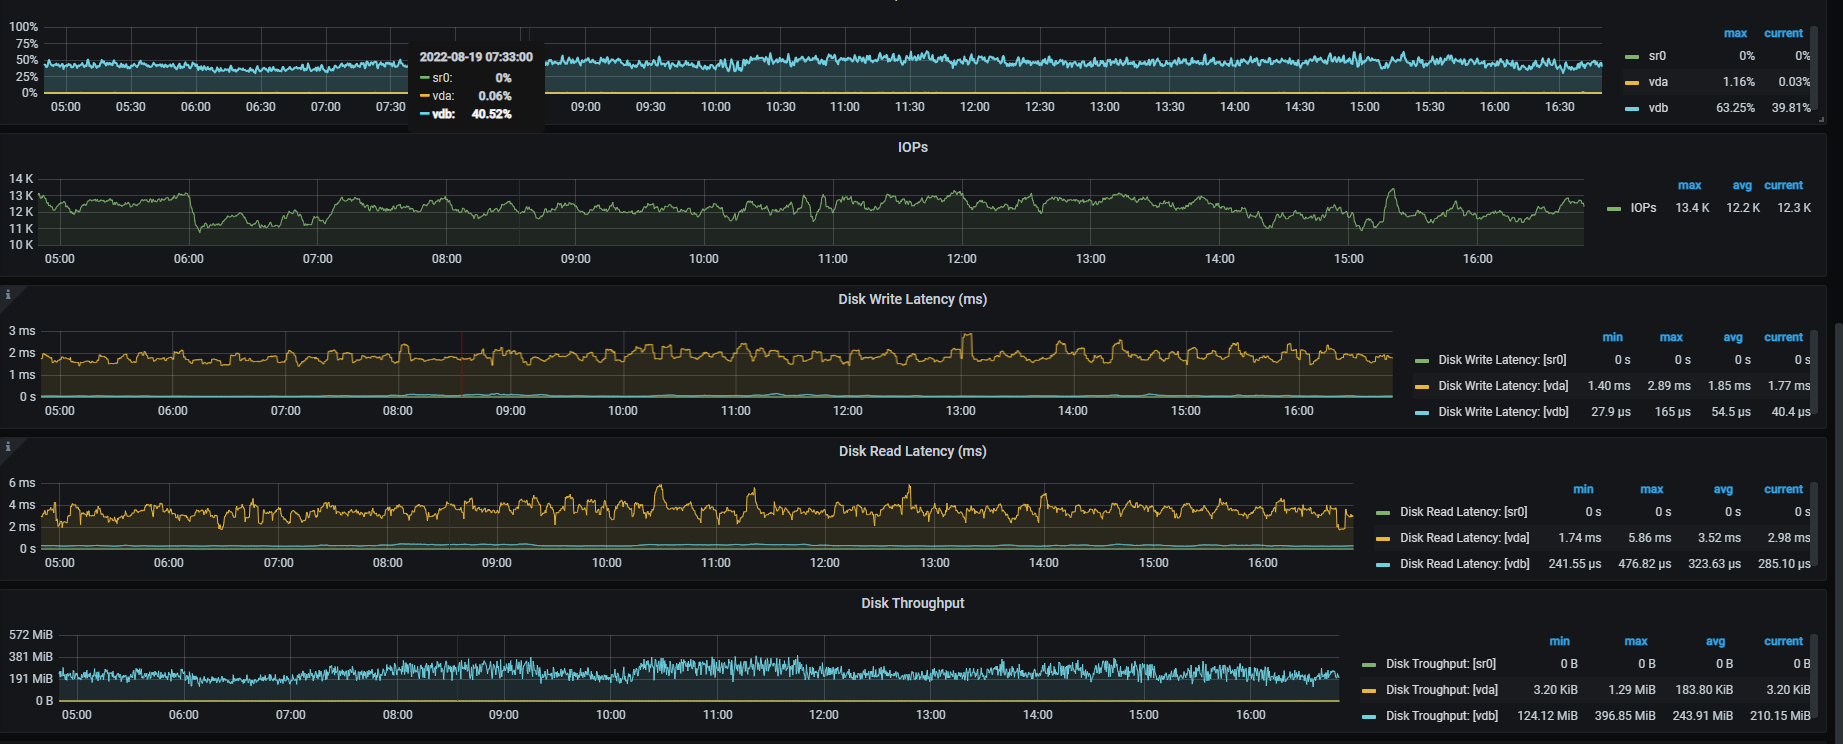Open the IOPs panel title menu
1843x744 pixels.
[912, 147]
